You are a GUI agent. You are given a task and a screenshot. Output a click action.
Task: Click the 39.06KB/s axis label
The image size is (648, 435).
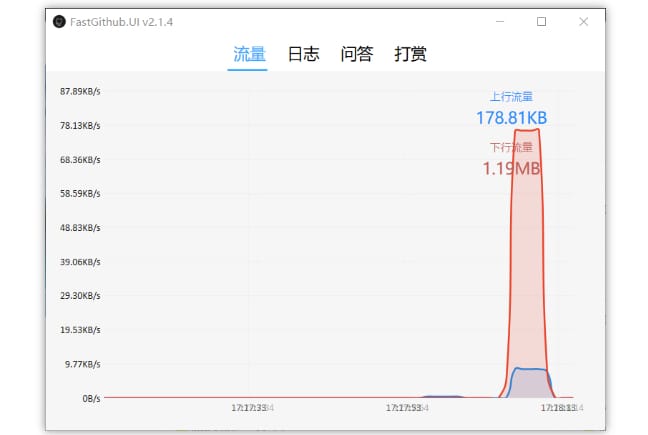(80, 262)
